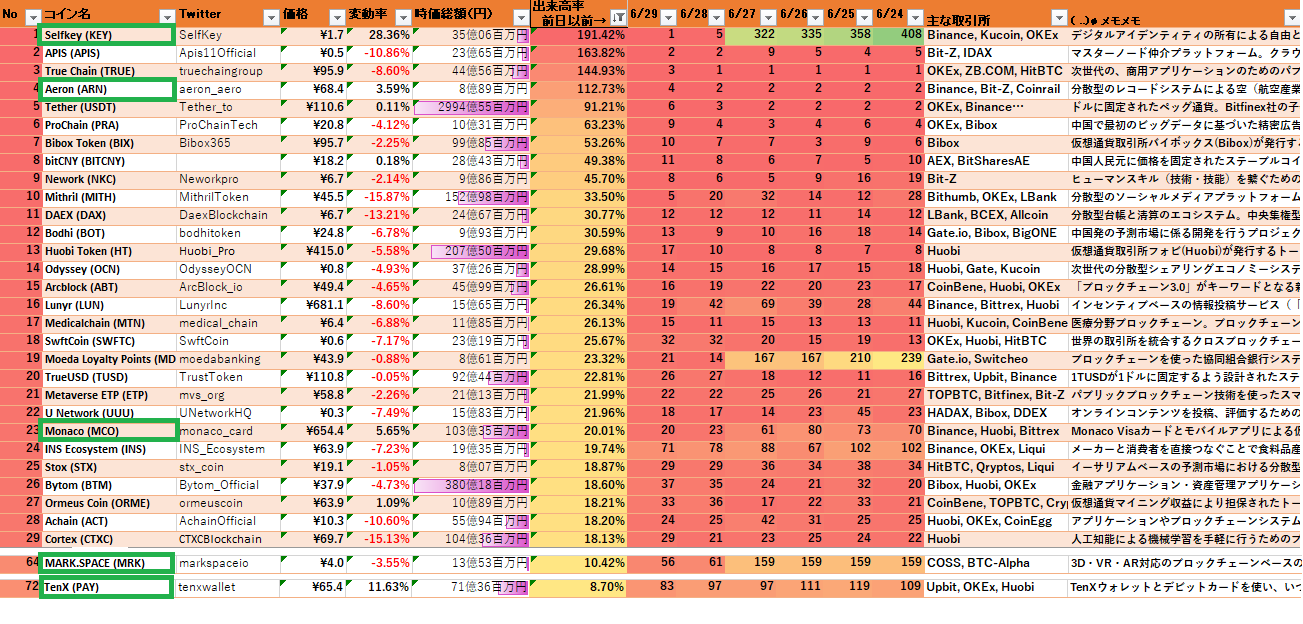This screenshot has height=624, width=1303.
Task: Click the Tether_to Twitter handle cell
Action: coord(228,107)
